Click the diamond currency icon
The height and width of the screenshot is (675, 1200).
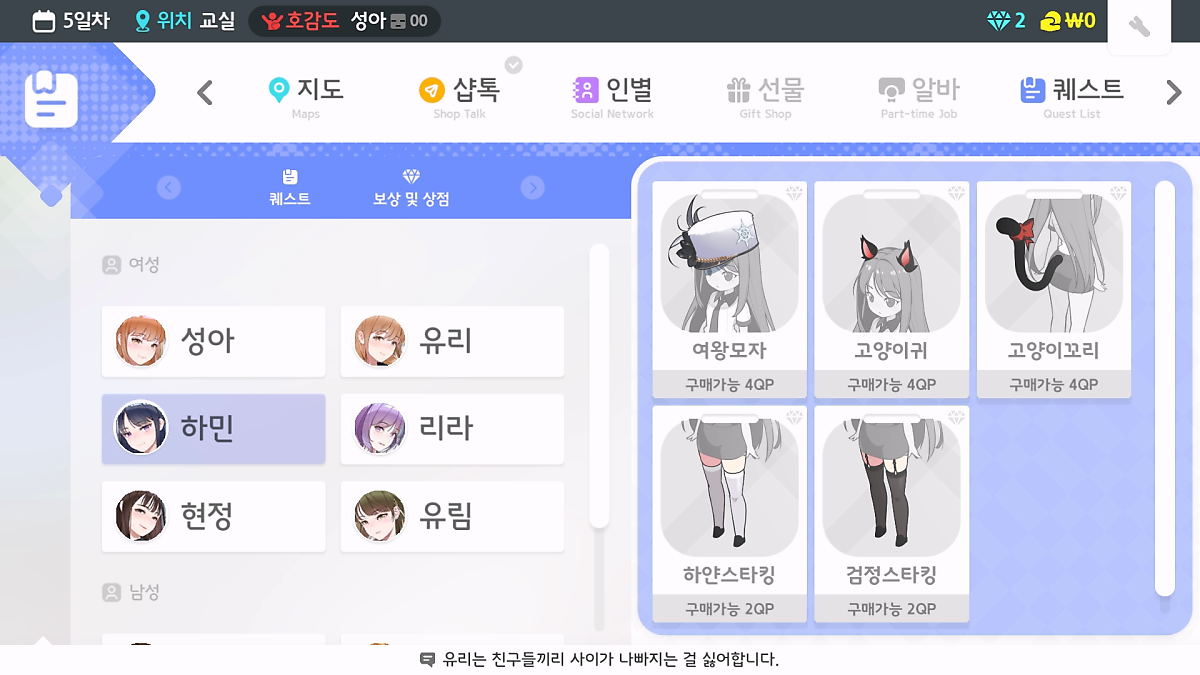[x=998, y=21]
